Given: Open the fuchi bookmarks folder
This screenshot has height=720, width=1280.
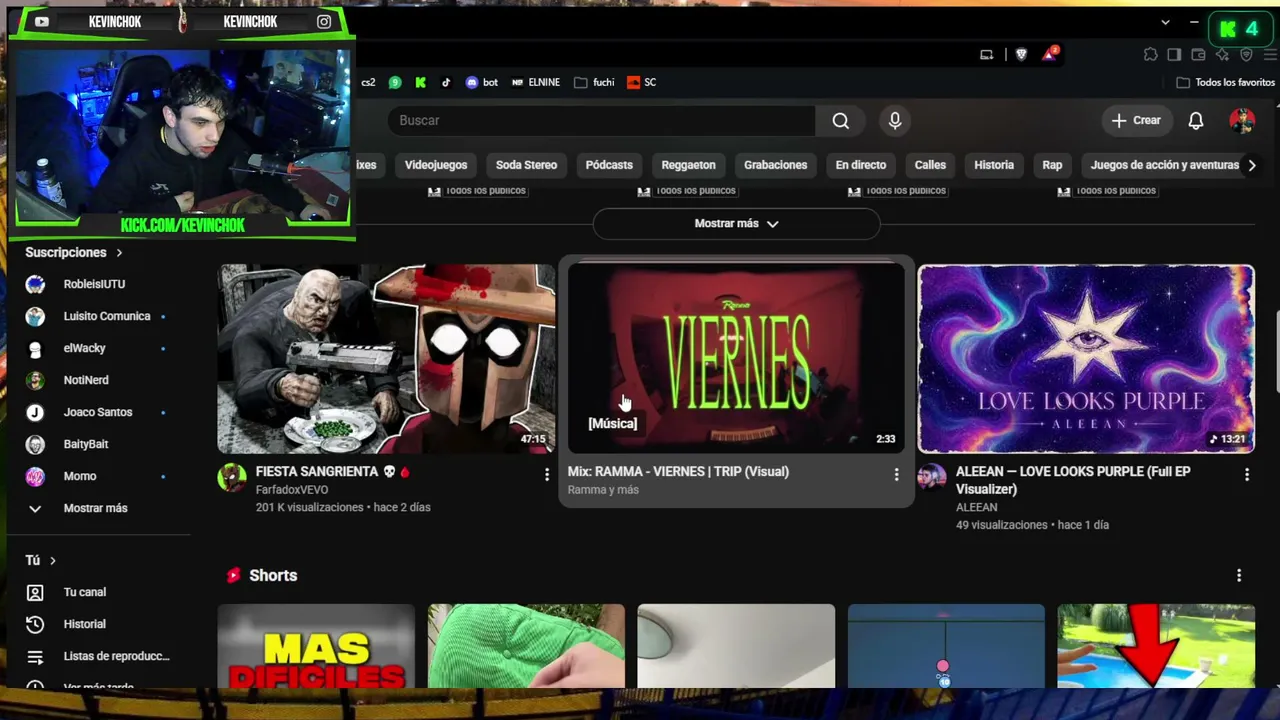Looking at the screenshot, I should (594, 83).
